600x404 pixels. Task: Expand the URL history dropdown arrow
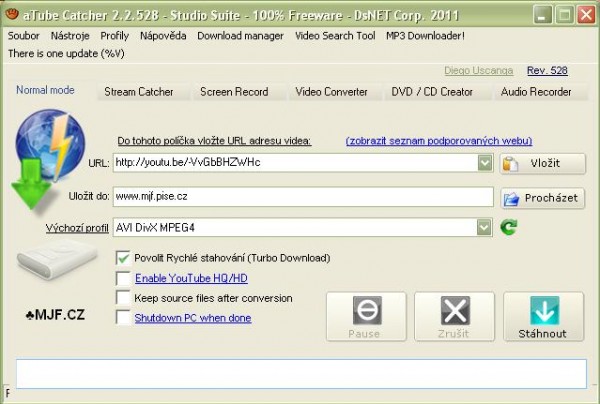tap(485, 163)
